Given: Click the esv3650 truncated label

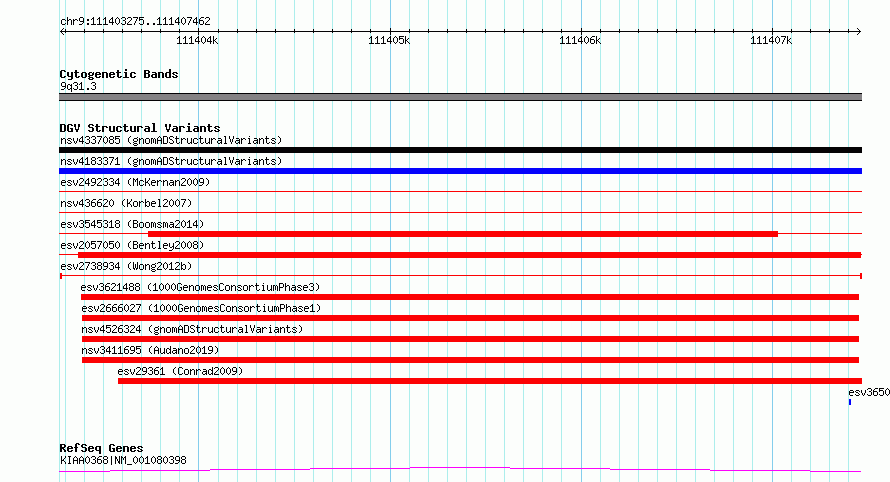Looking at the screenshot, I should 869,392.
